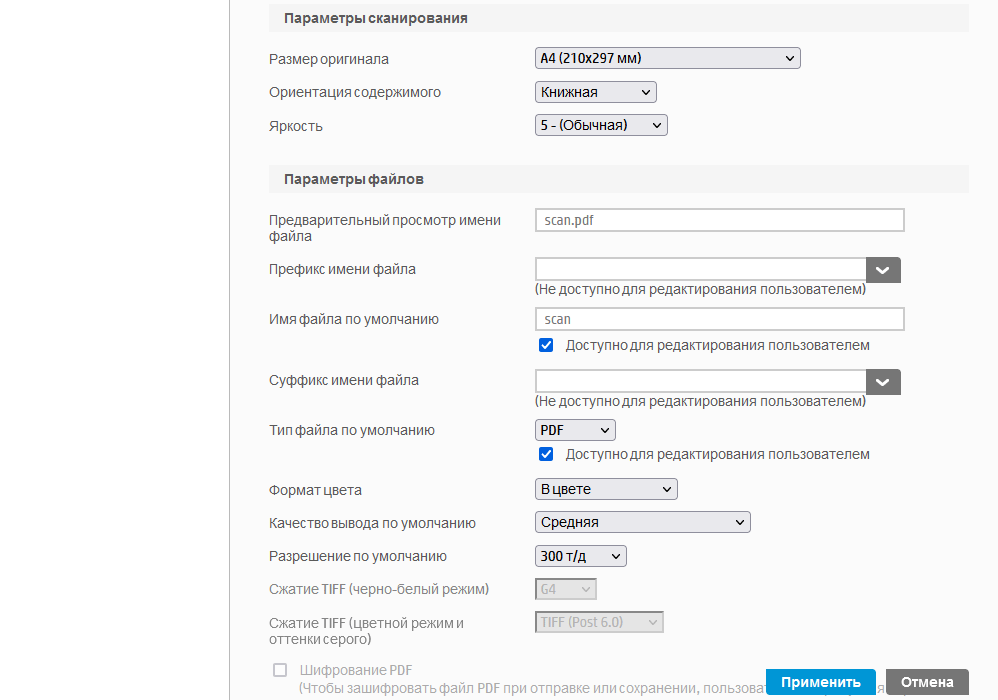Enable the PDF encryption checkbox
This screenshot has width=998, height=700.
coord(280,670)
